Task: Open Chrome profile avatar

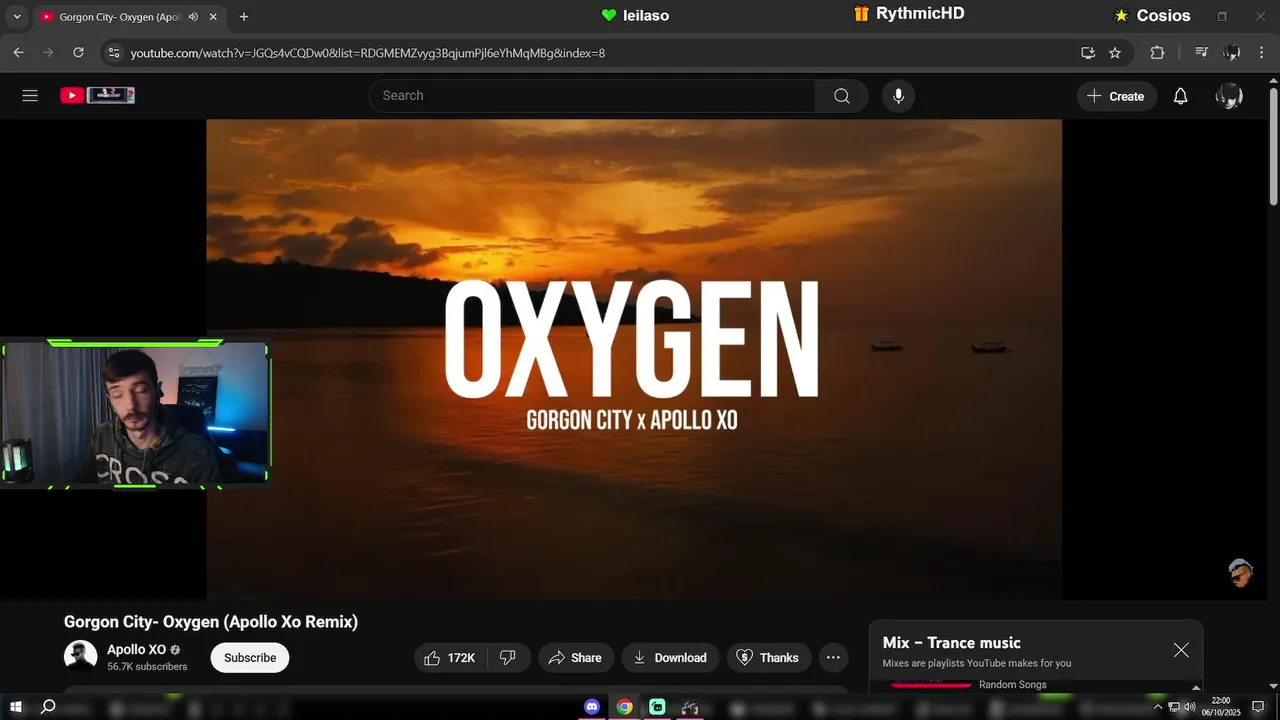Action: coord(1232,53)
